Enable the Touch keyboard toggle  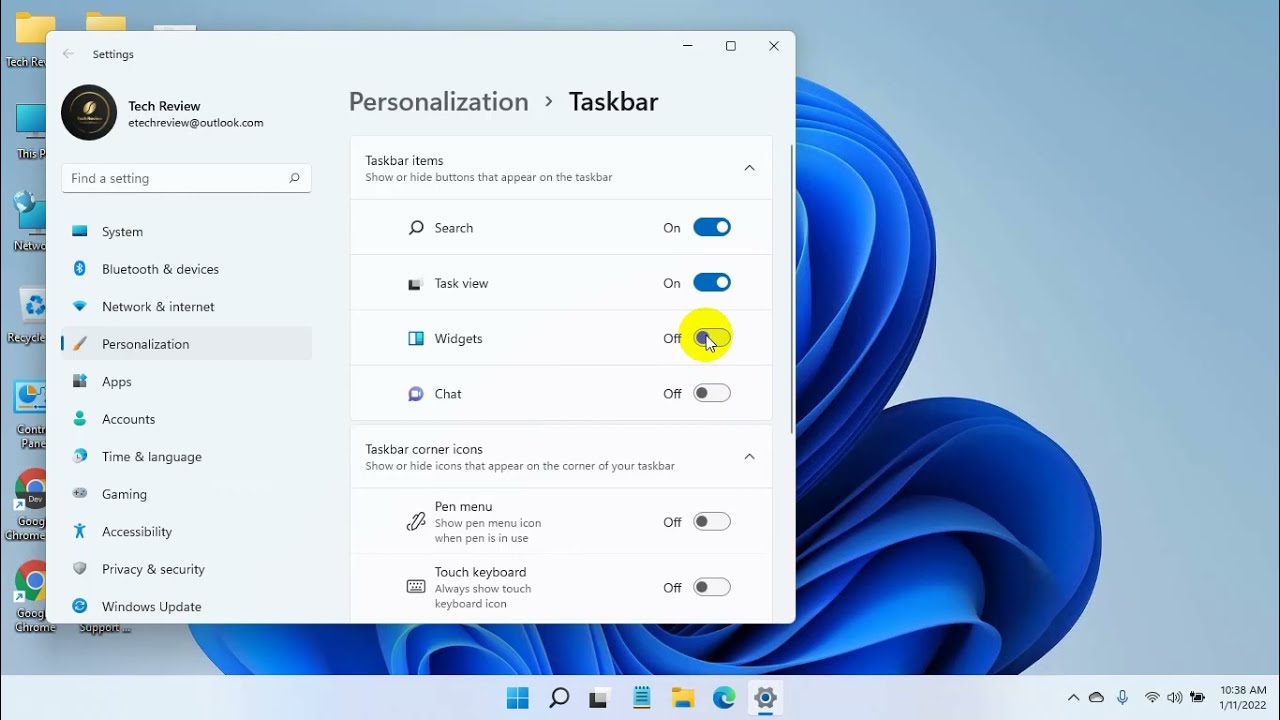coord(712,587)
